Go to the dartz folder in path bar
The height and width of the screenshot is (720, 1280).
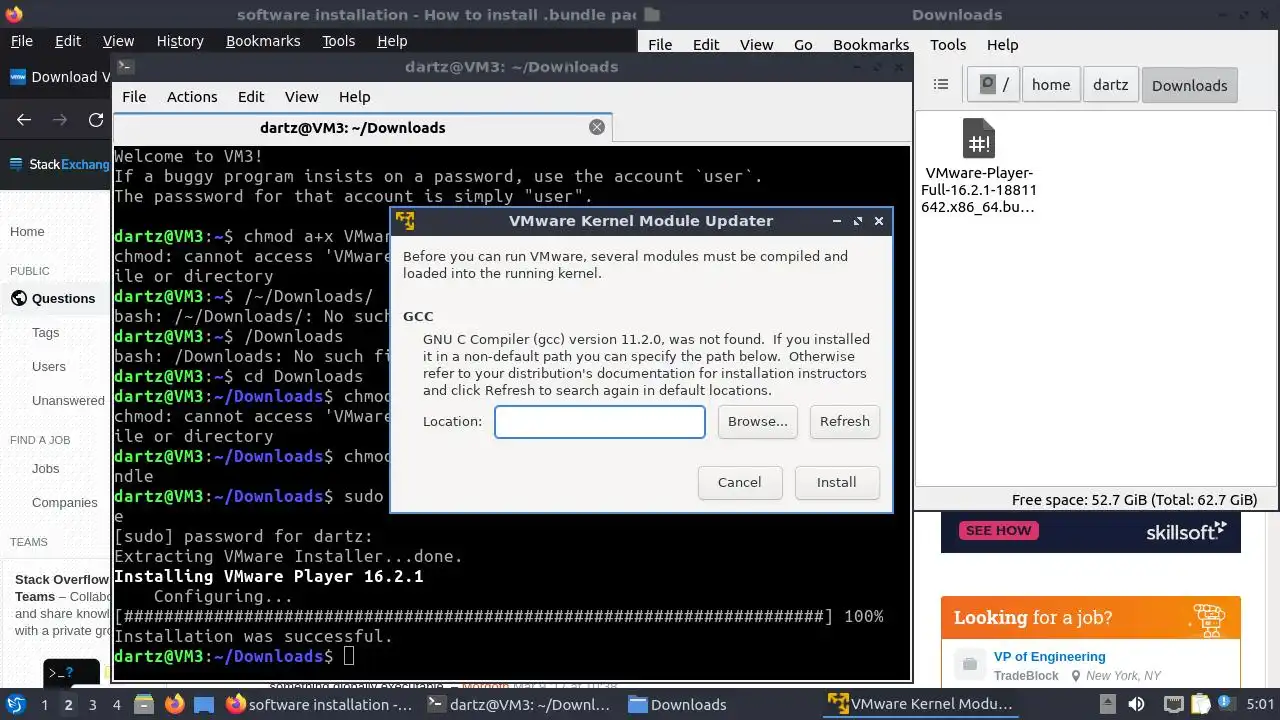(1110, 85)
